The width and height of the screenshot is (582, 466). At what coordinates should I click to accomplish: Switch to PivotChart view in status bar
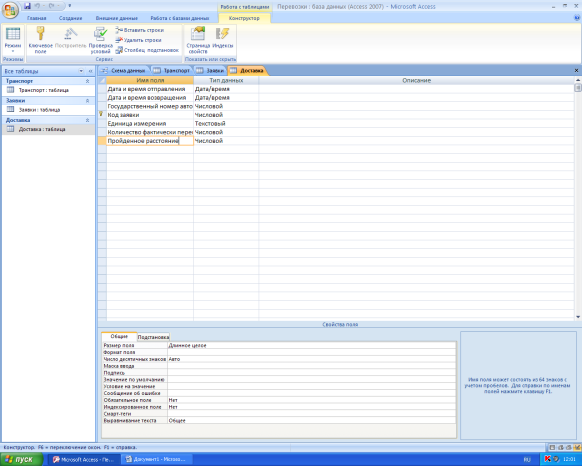click(x=569, y=447)
